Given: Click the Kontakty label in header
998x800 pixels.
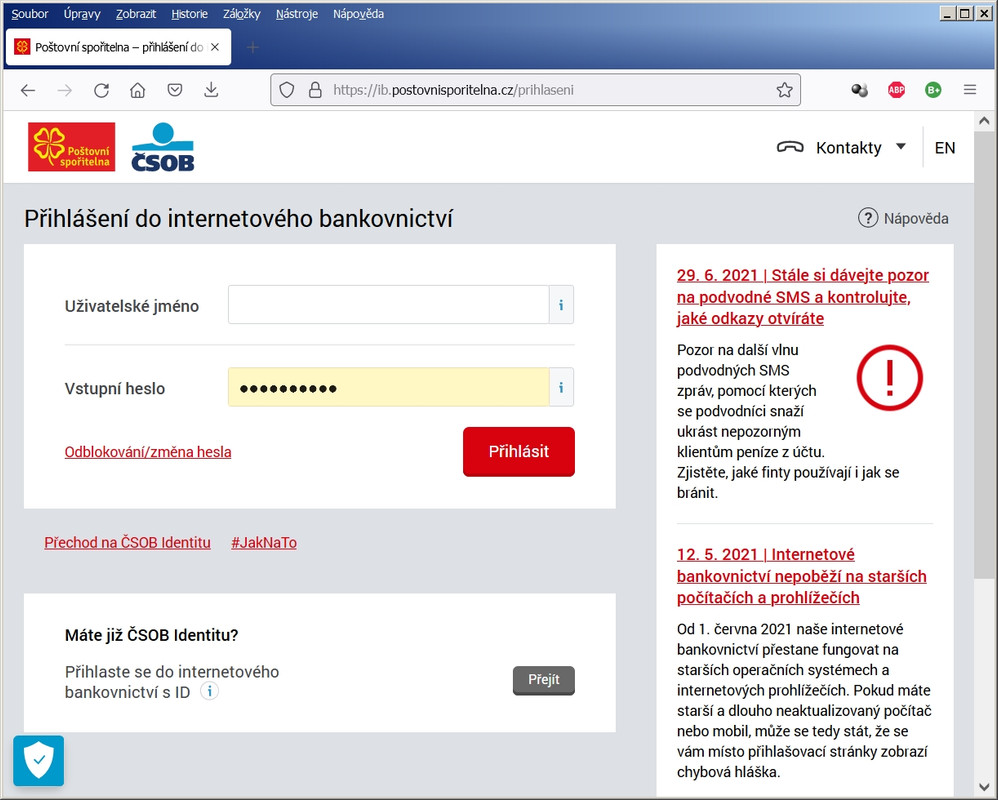Looking at the screenshot, I should 848,148.
